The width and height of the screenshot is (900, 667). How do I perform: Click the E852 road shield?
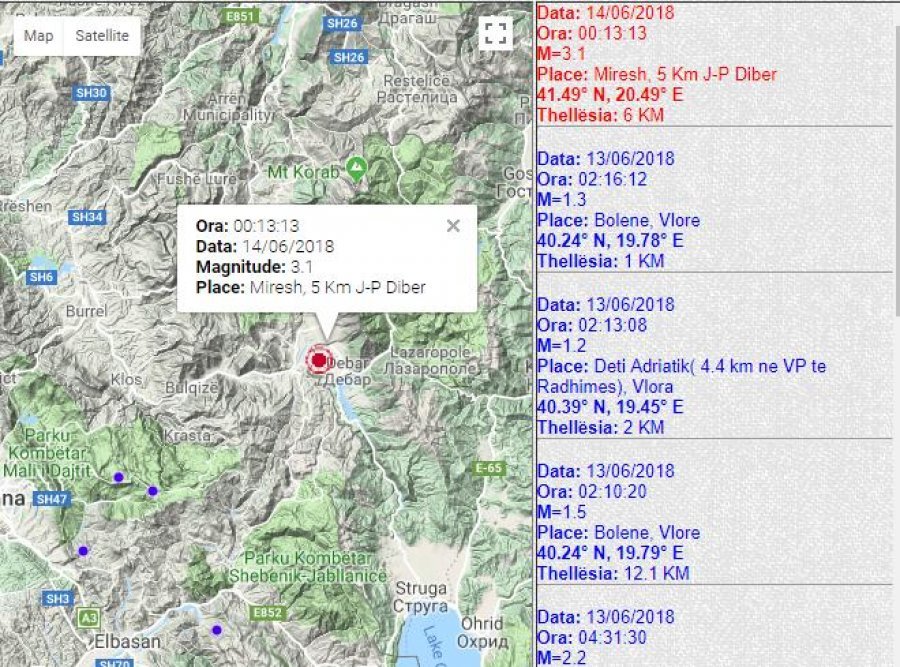point(269,611)
